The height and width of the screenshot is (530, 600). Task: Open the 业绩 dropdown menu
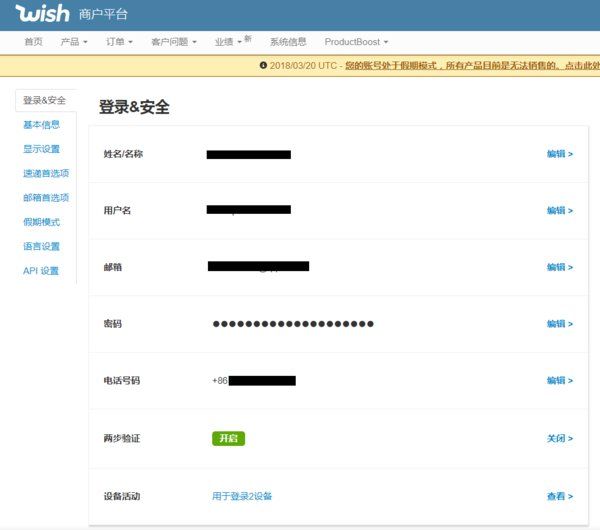coord(230,42)
